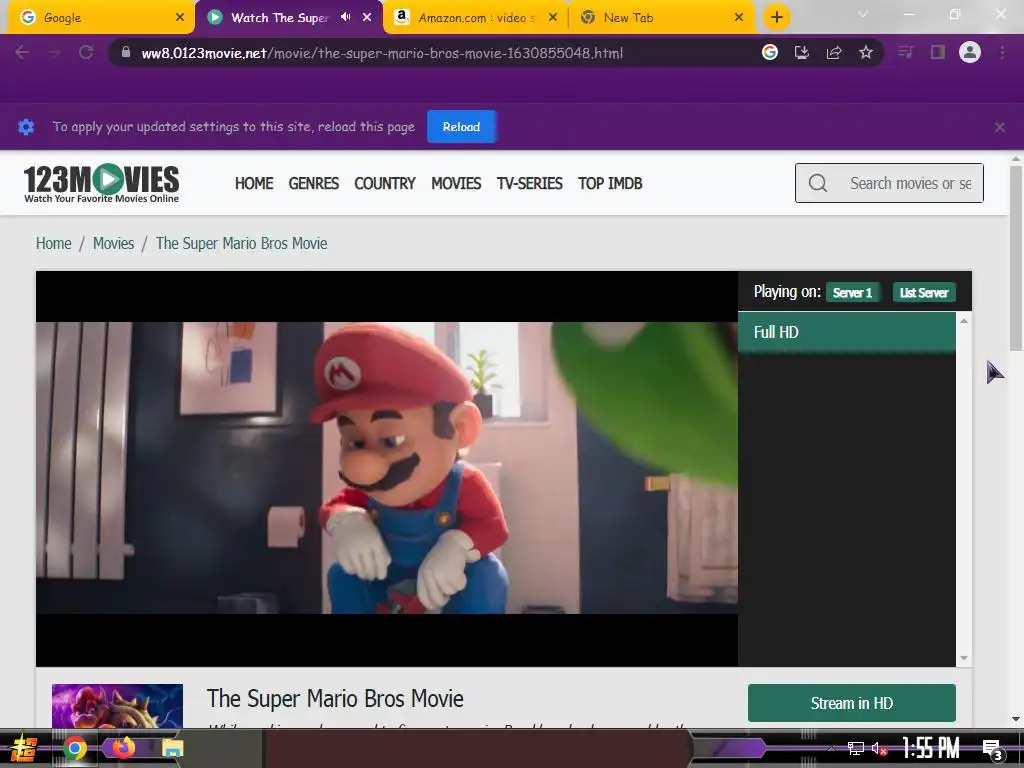Screen dimensions: 1024x768
Task: Click the address bar URL
Action: point(382,53)
